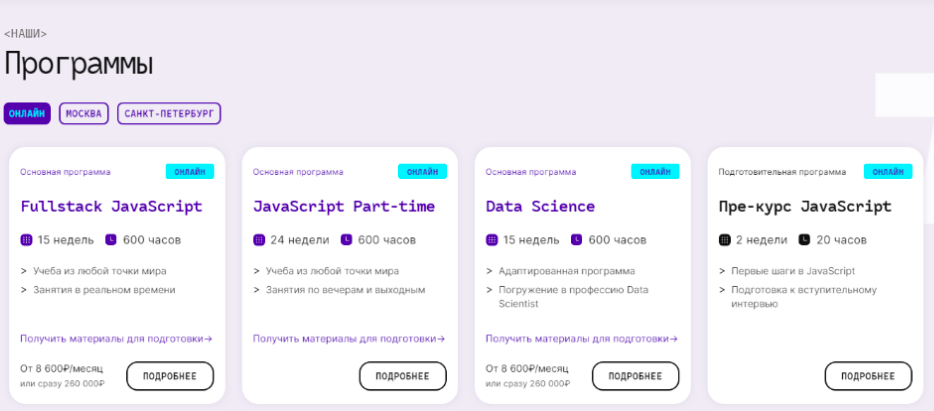The image size is (934, 411).
Task: Click calendar icon on Data Science card
Action: click(491, 240)
